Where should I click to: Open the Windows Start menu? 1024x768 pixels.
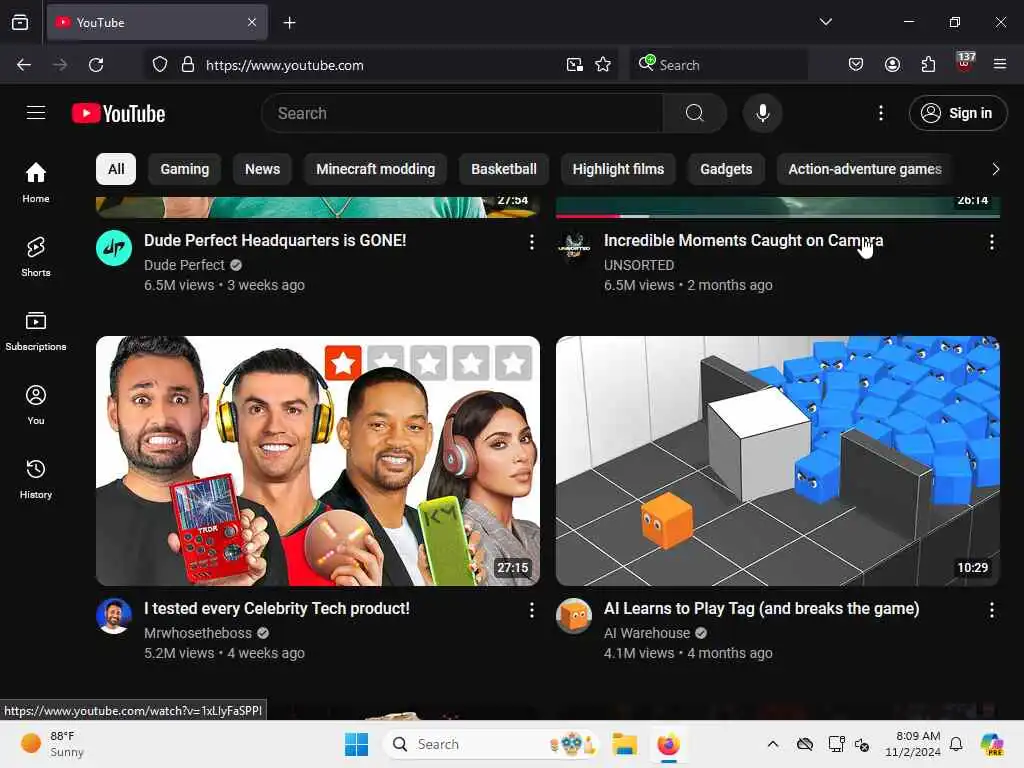pos(357,744)
